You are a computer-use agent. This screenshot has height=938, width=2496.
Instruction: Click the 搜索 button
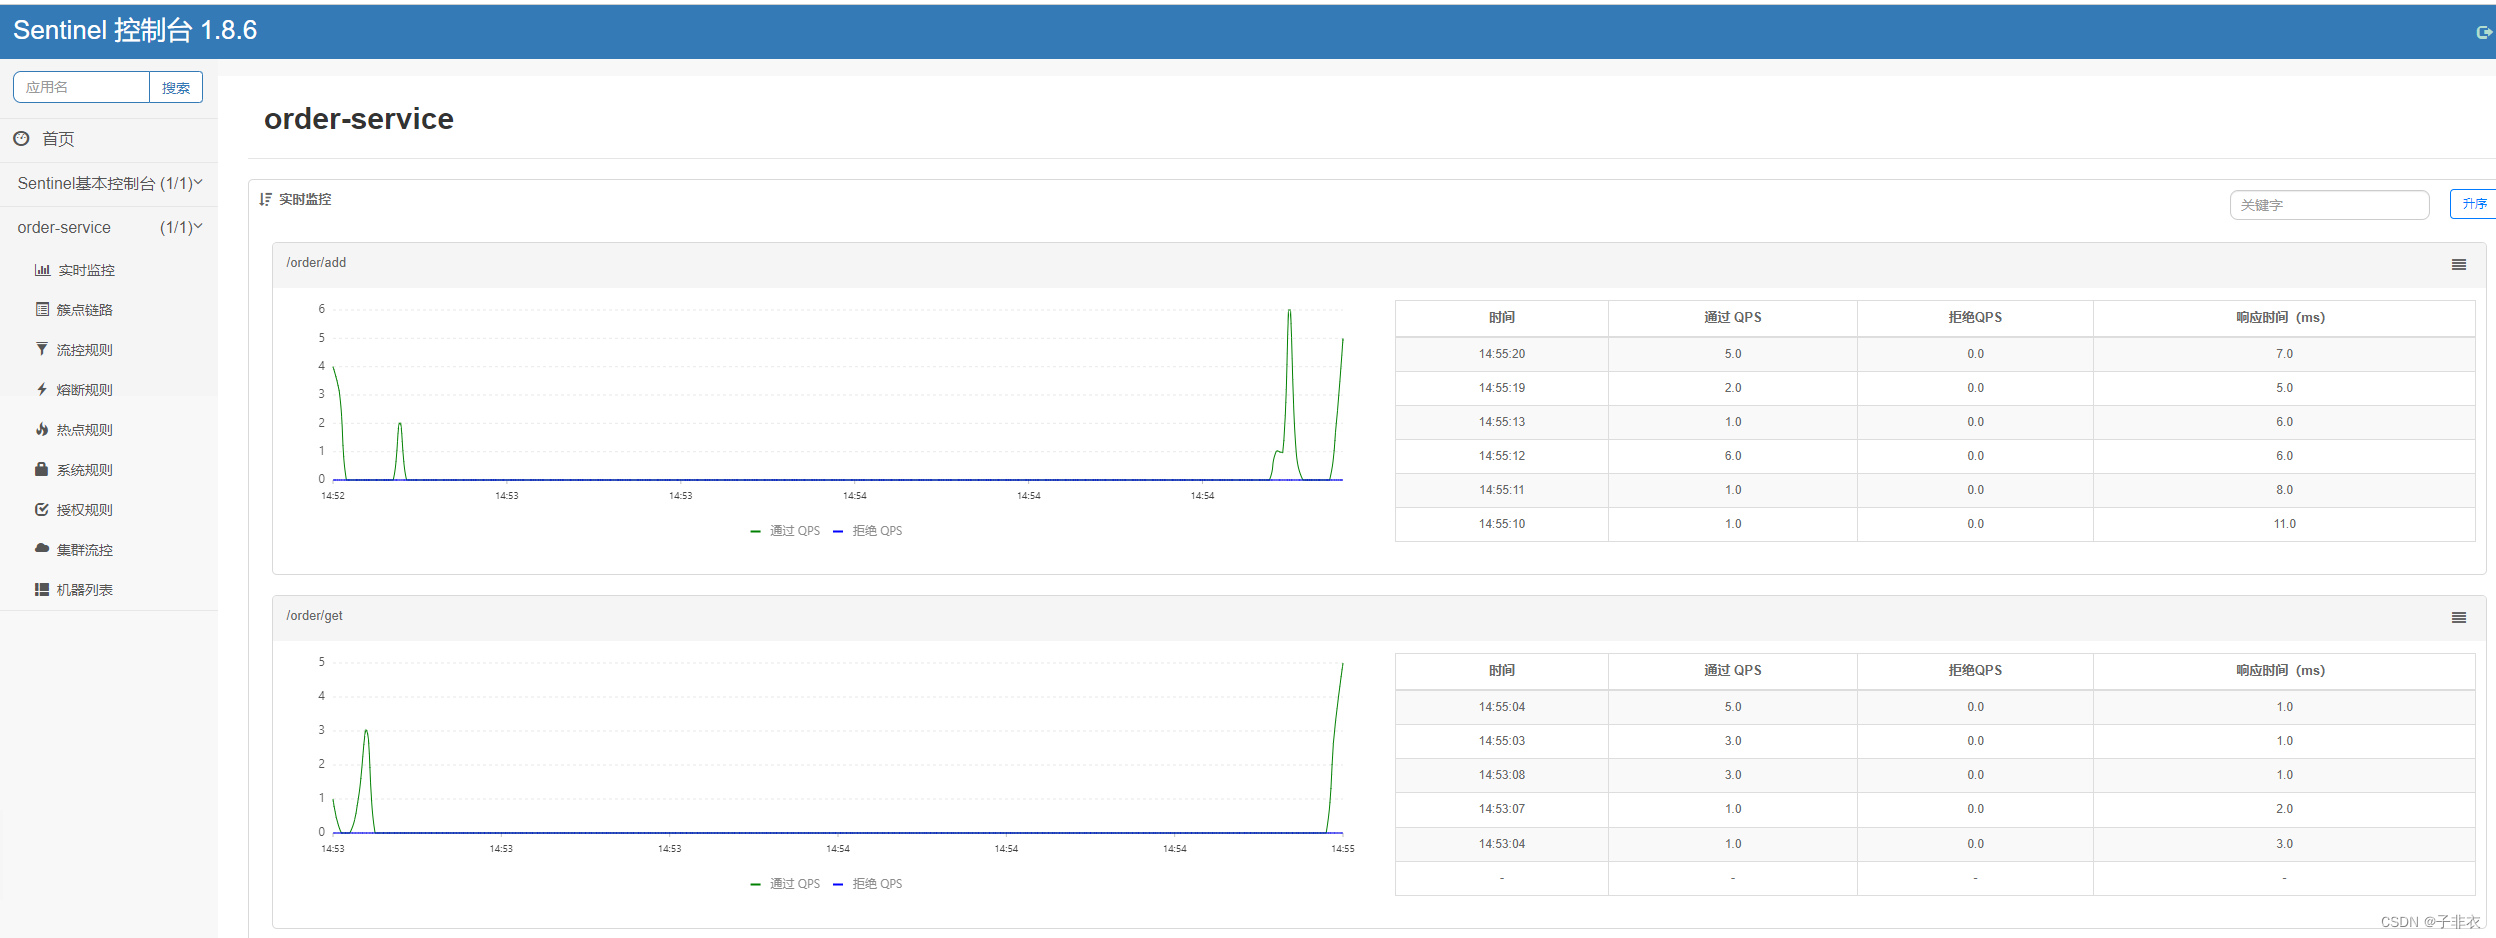pos(176,87)
